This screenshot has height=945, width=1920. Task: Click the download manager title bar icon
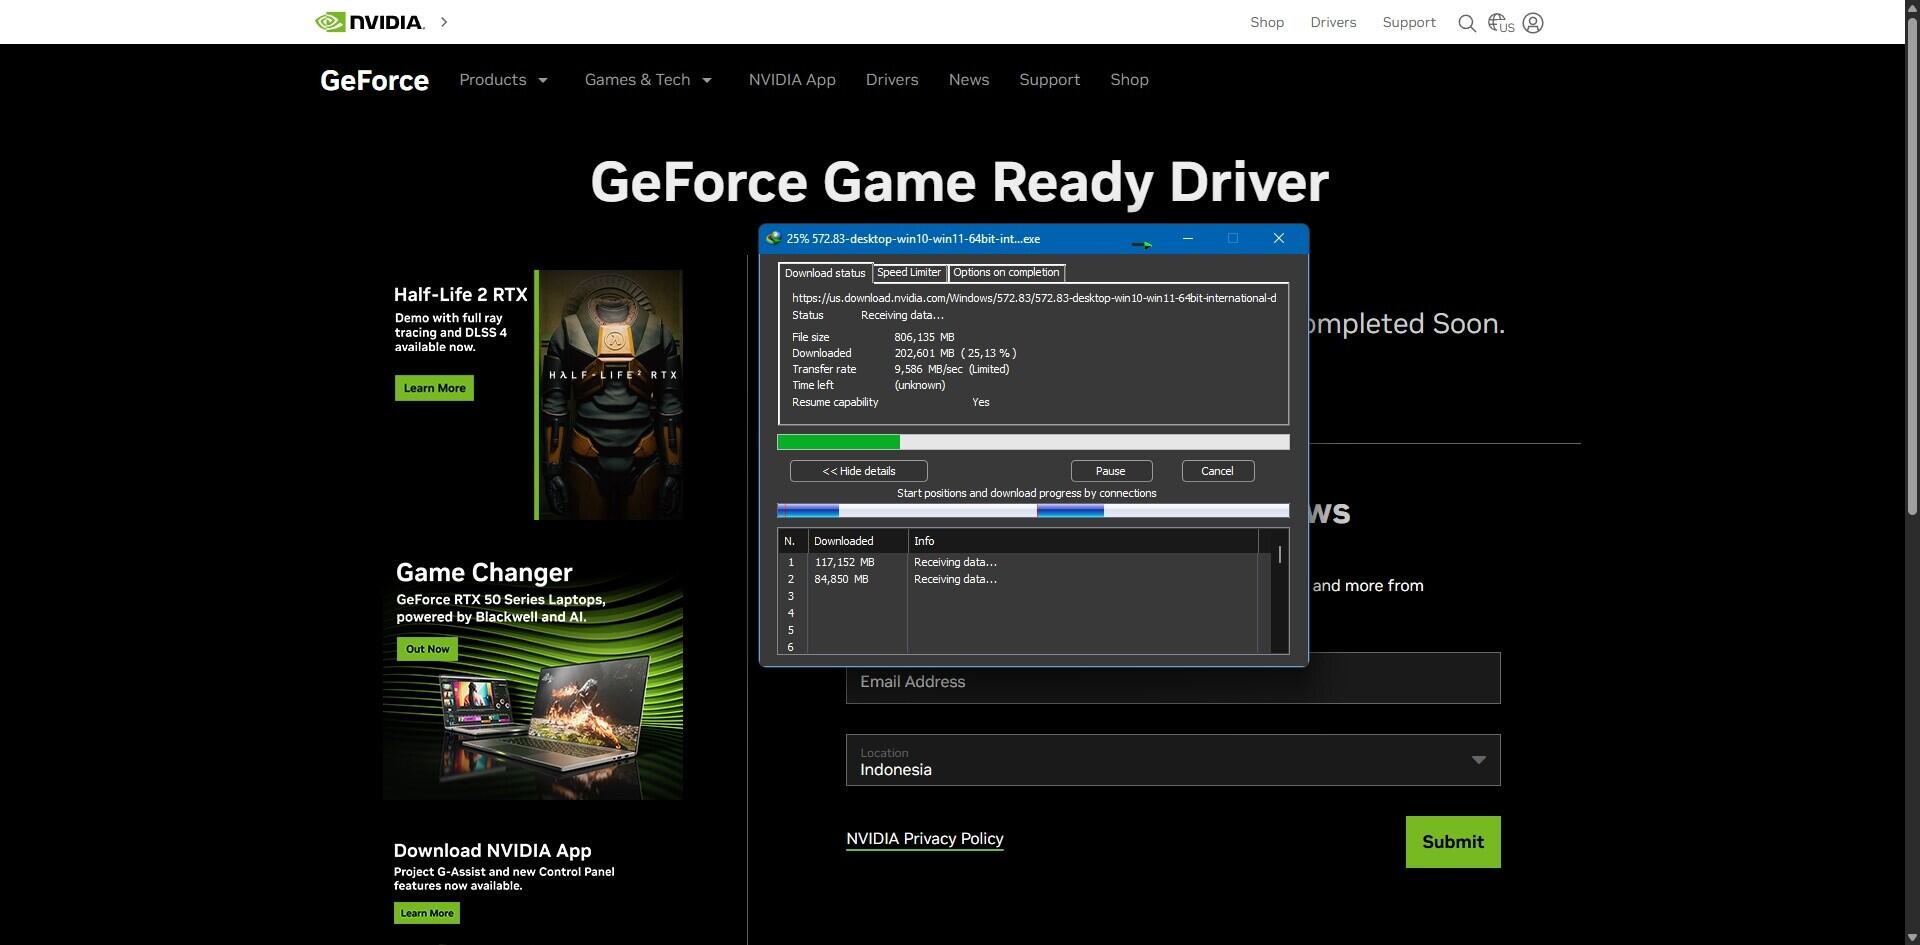pyautogui.click(x=773, y=239)
